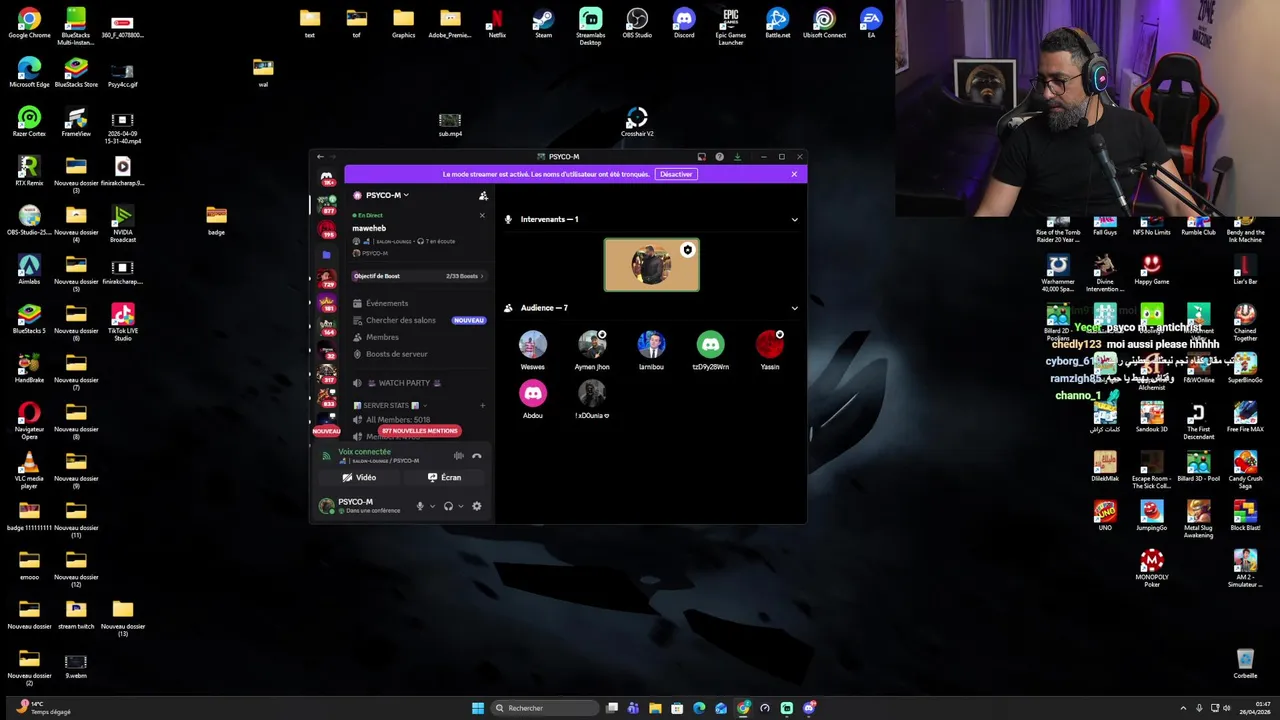The width and height of the screenshot is (1280, 720).
Task: Click Aymen jhon audience avatar
Action: [592, 344]
